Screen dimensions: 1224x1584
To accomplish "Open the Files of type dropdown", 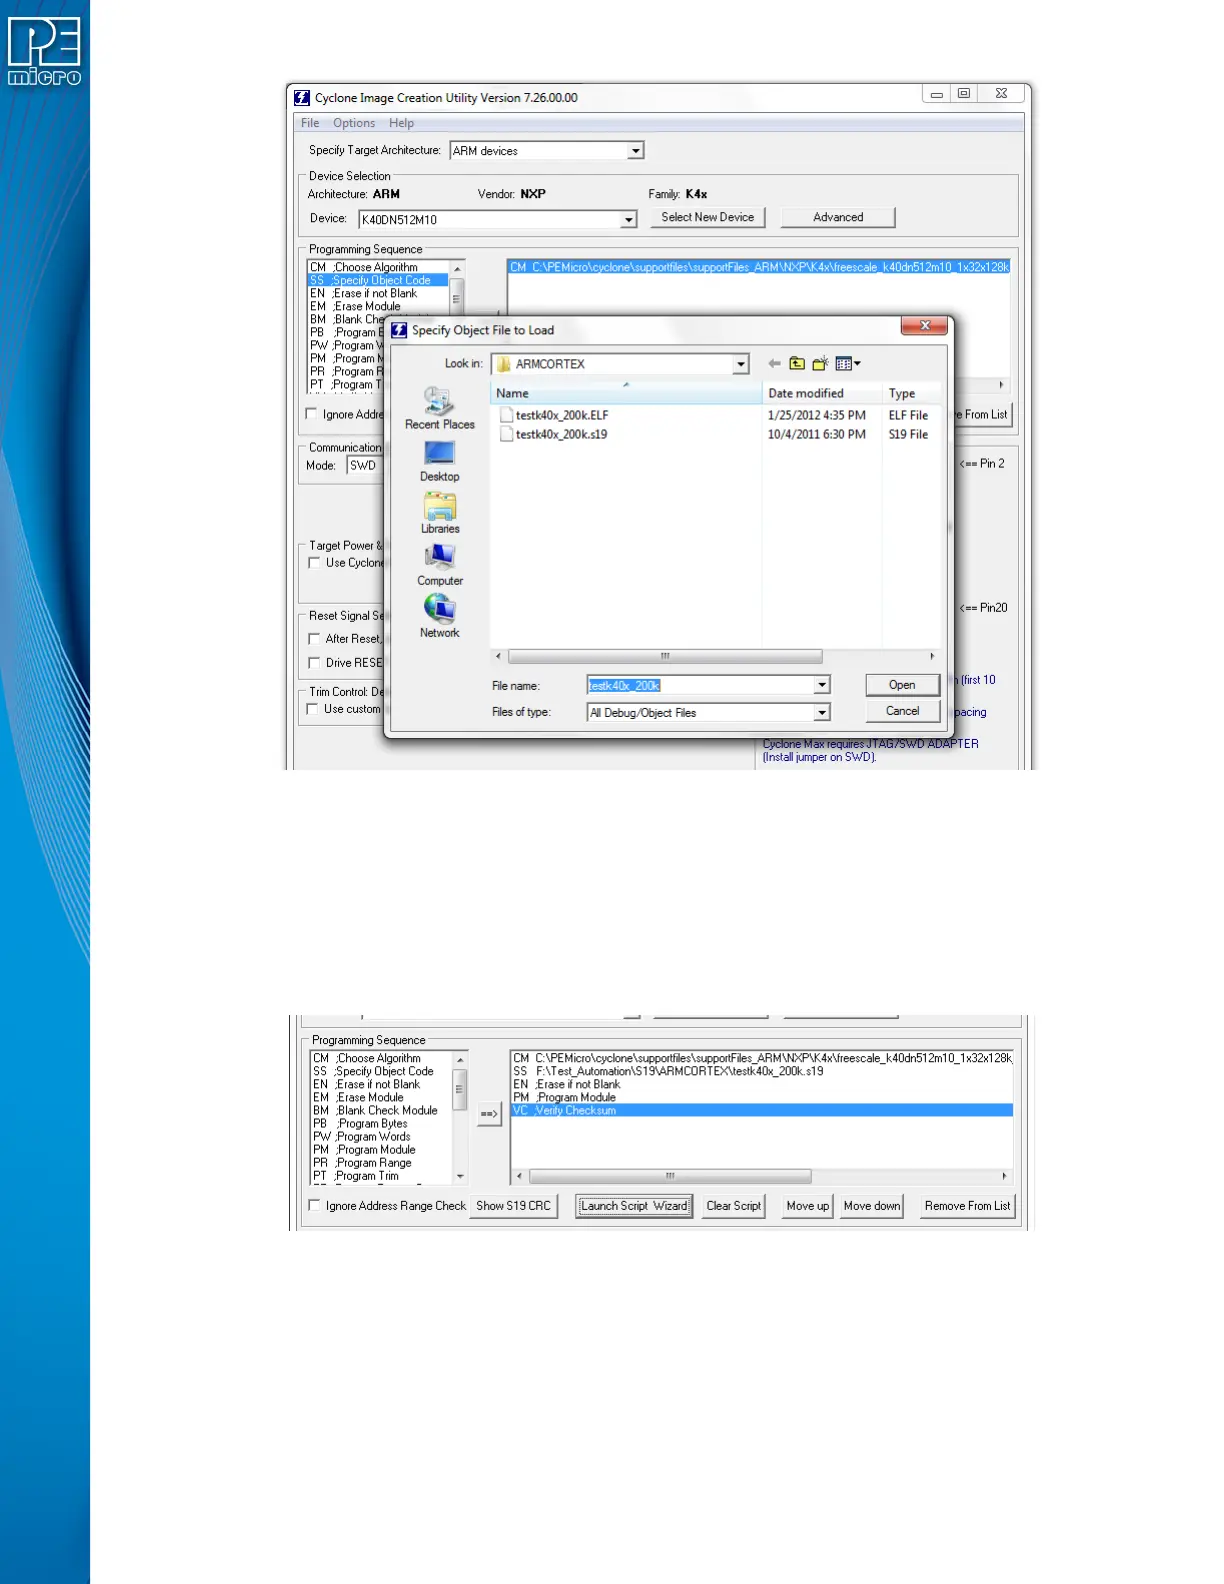I will tap(821, 713).
